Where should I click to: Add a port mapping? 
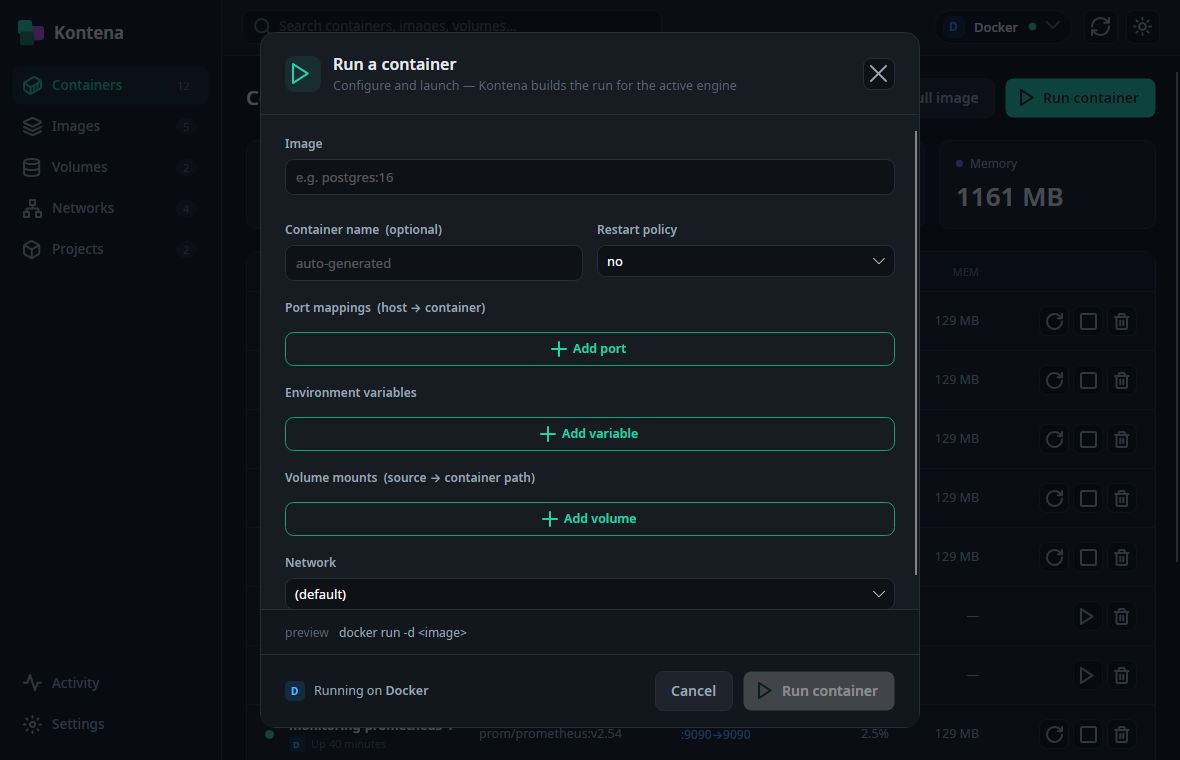589,349
